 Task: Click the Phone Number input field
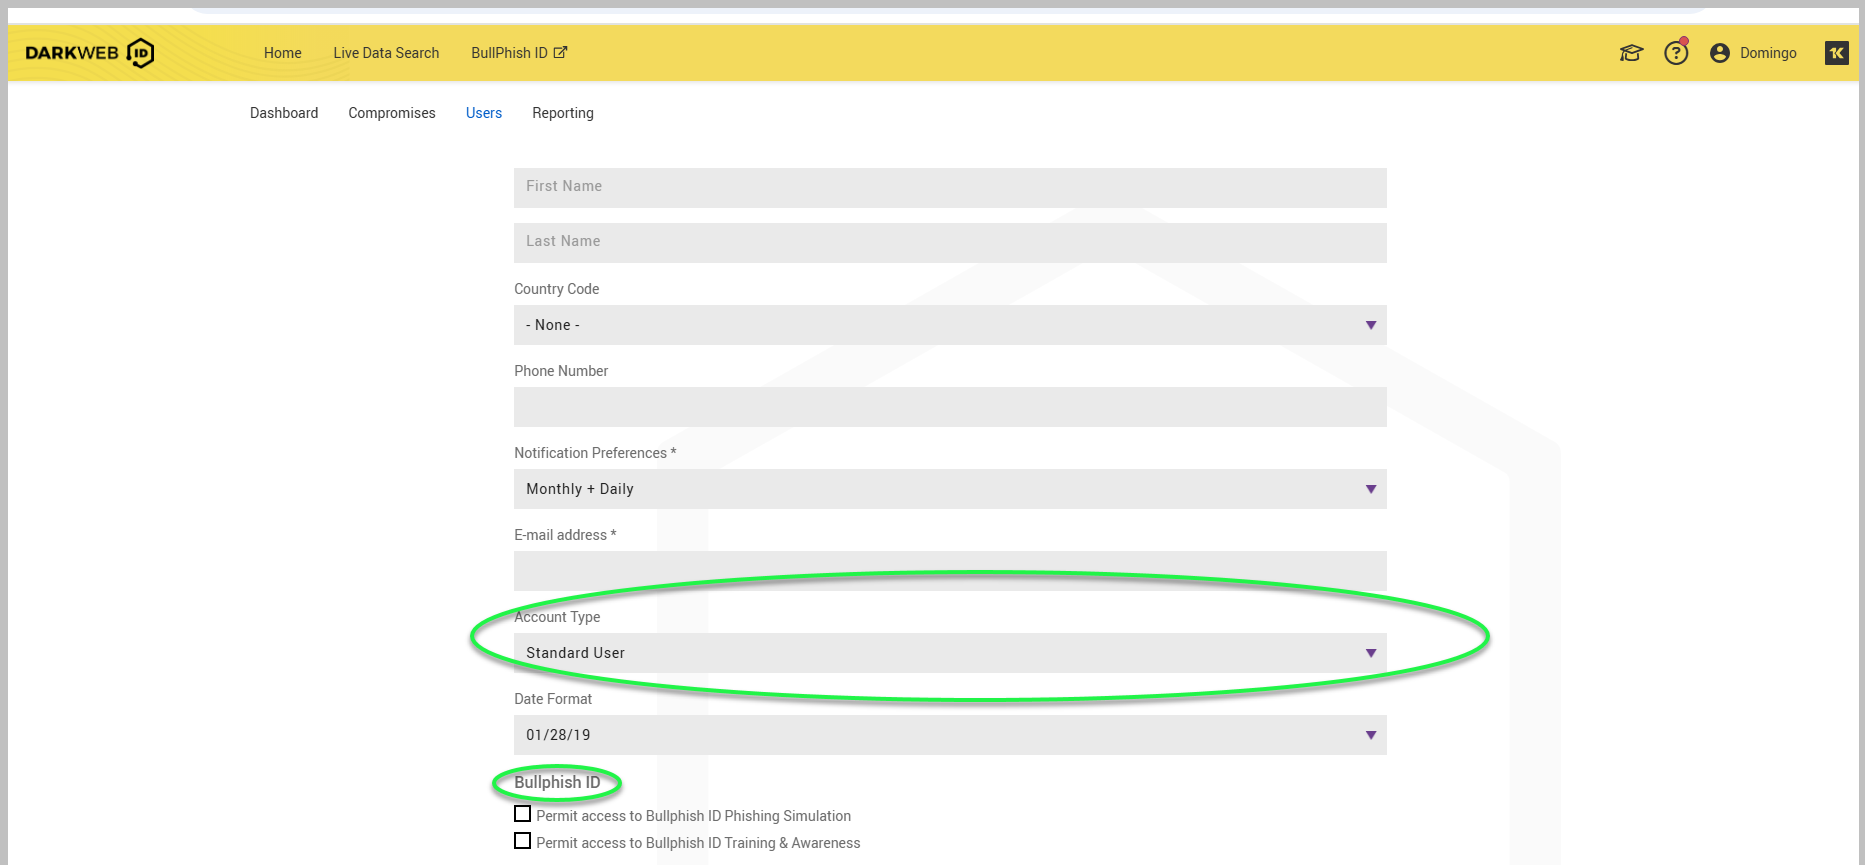click(x=949, y=407)
